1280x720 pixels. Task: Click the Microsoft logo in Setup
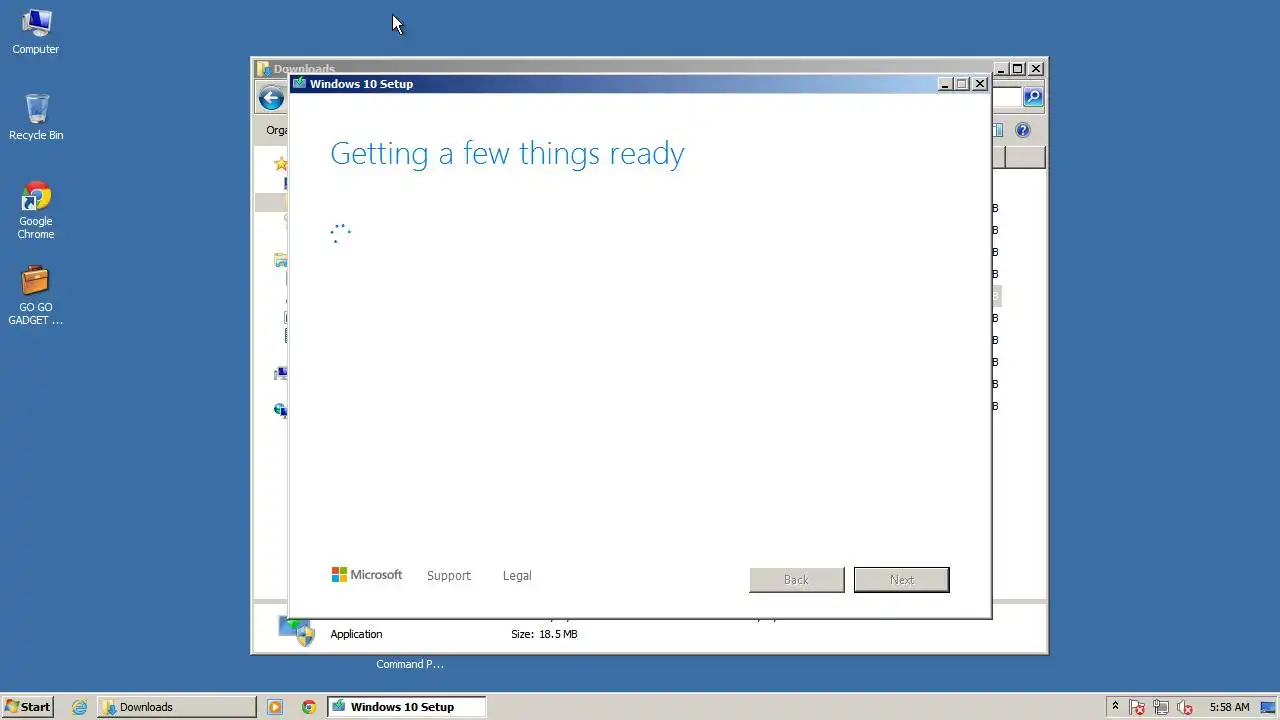pos(367,575)
